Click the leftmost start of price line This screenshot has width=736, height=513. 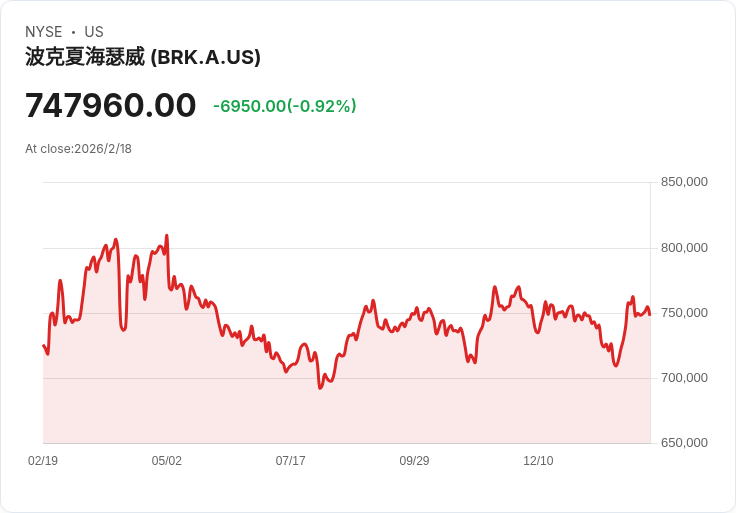(43, 345)
